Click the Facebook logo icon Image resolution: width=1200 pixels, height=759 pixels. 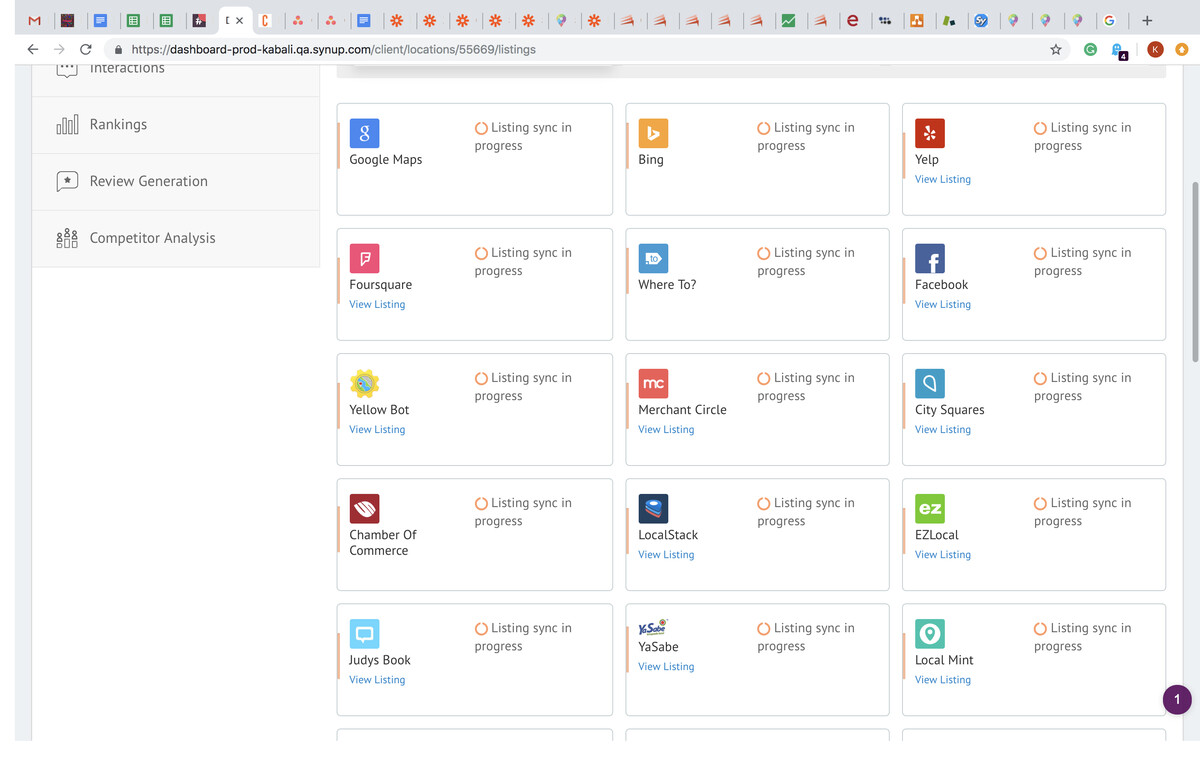[x=929, y=258]
